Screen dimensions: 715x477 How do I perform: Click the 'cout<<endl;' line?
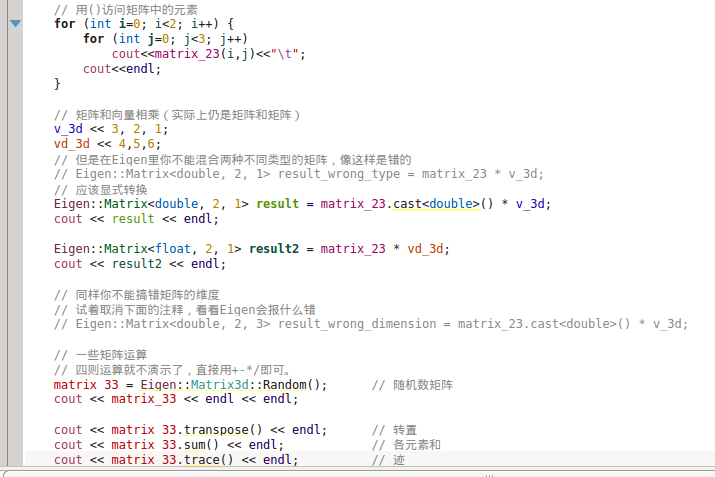point(122,69)
